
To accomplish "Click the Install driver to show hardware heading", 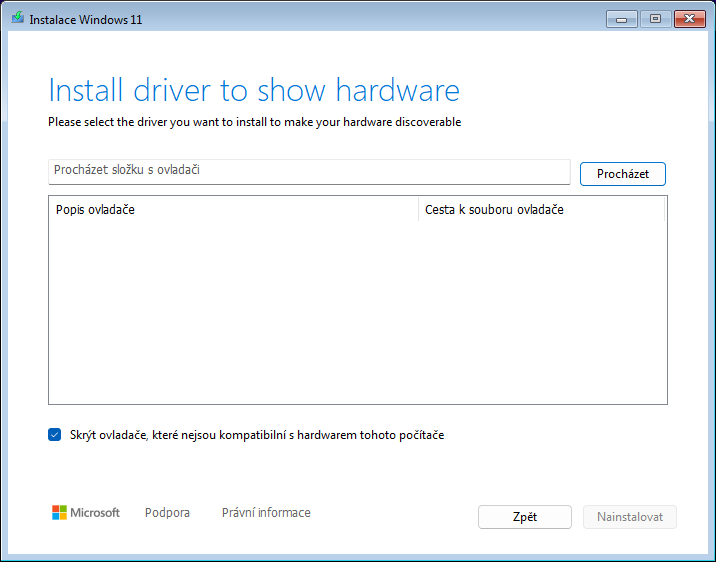I will click(254, 90).
